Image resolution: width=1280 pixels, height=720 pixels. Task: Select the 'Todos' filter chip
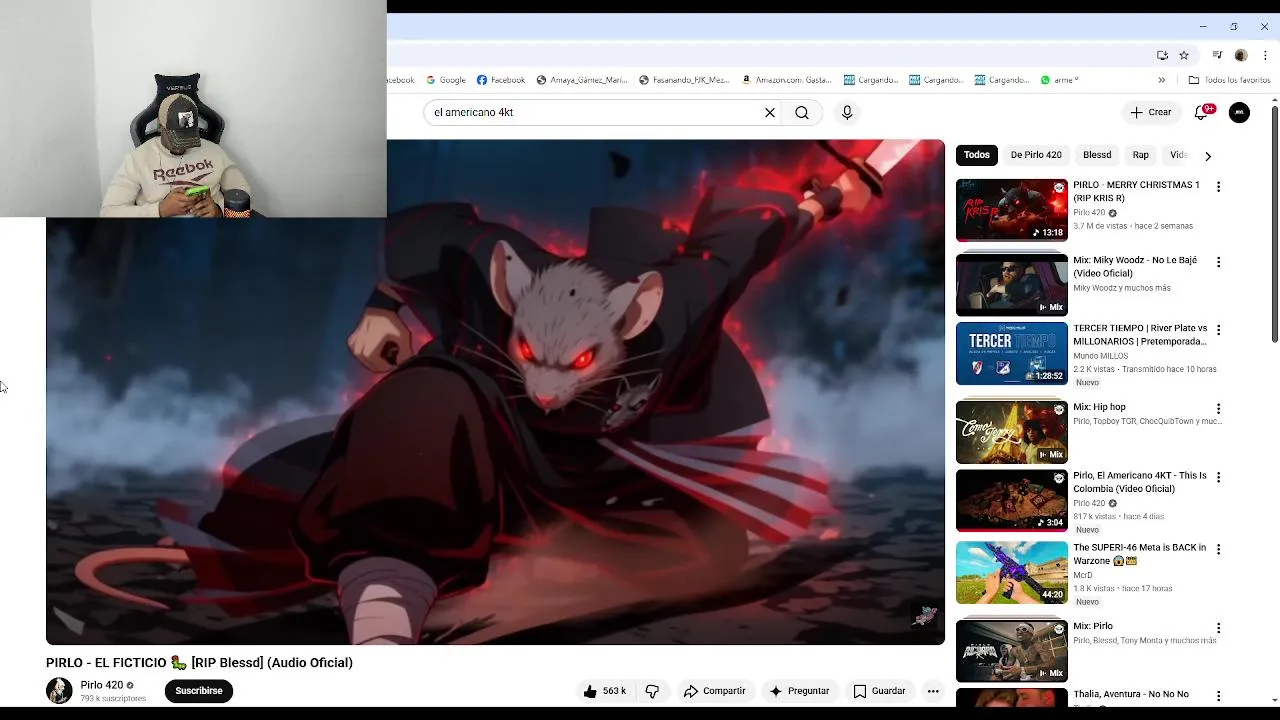(x=977, y=155)
